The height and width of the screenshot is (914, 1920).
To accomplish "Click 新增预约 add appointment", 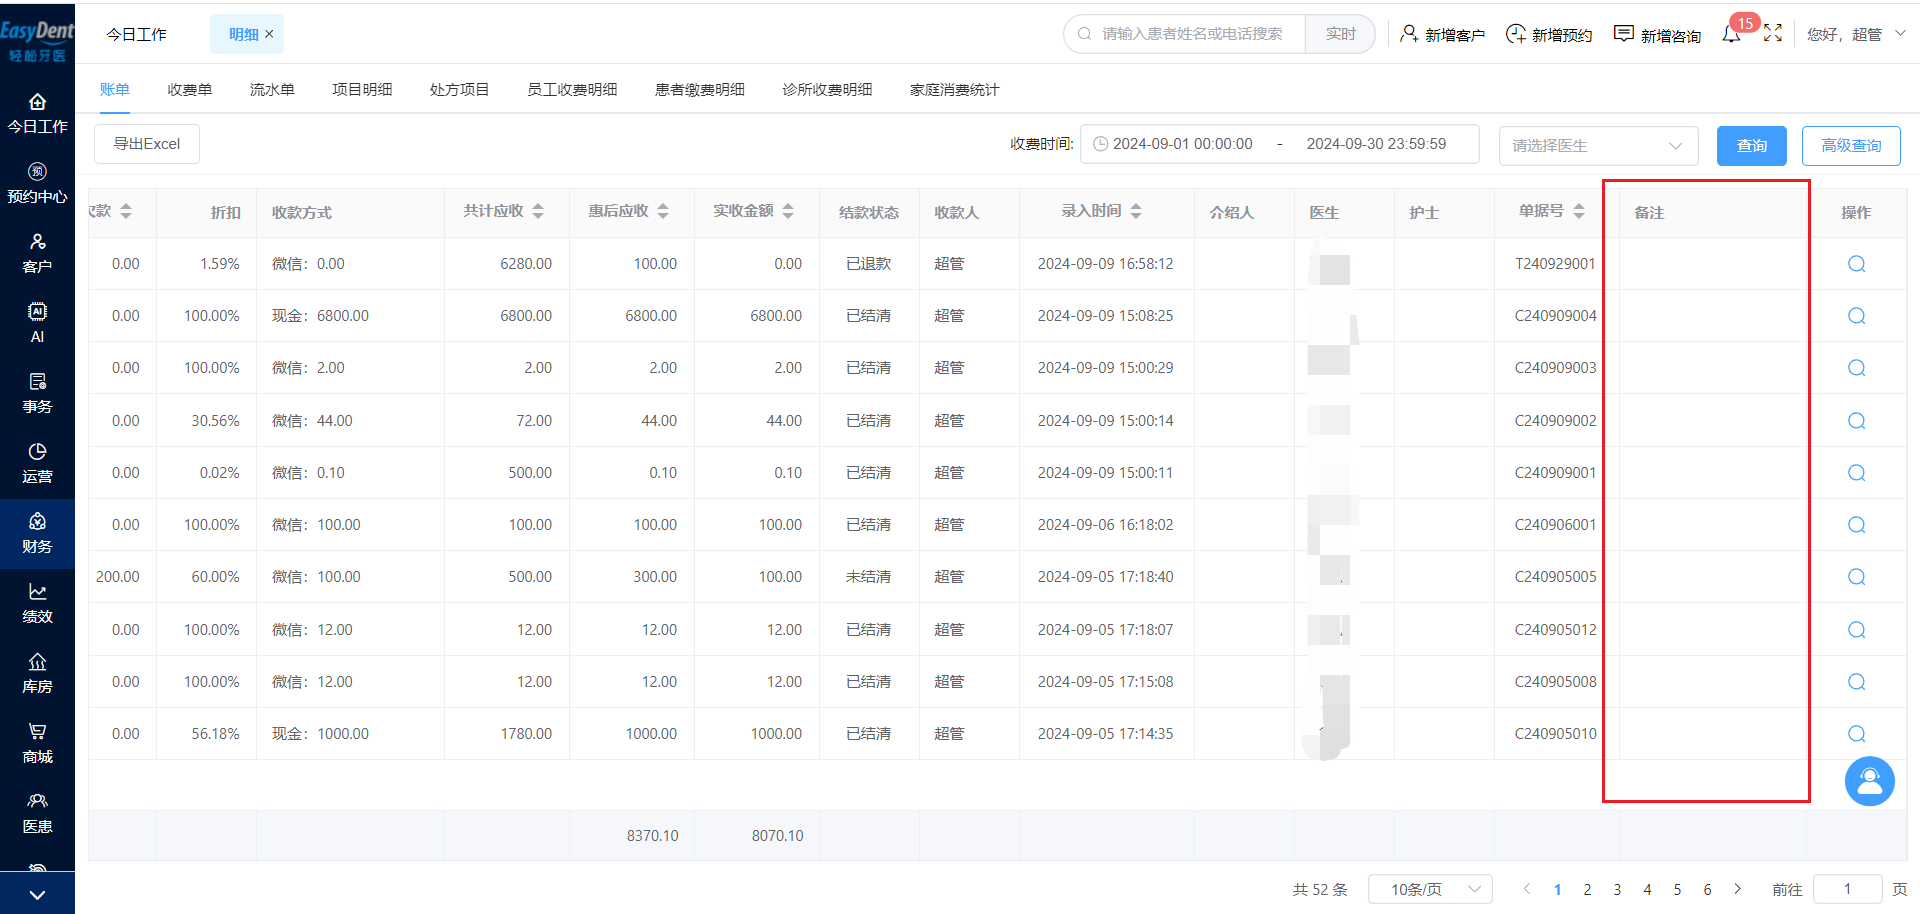I will (x=1549, y=34).
